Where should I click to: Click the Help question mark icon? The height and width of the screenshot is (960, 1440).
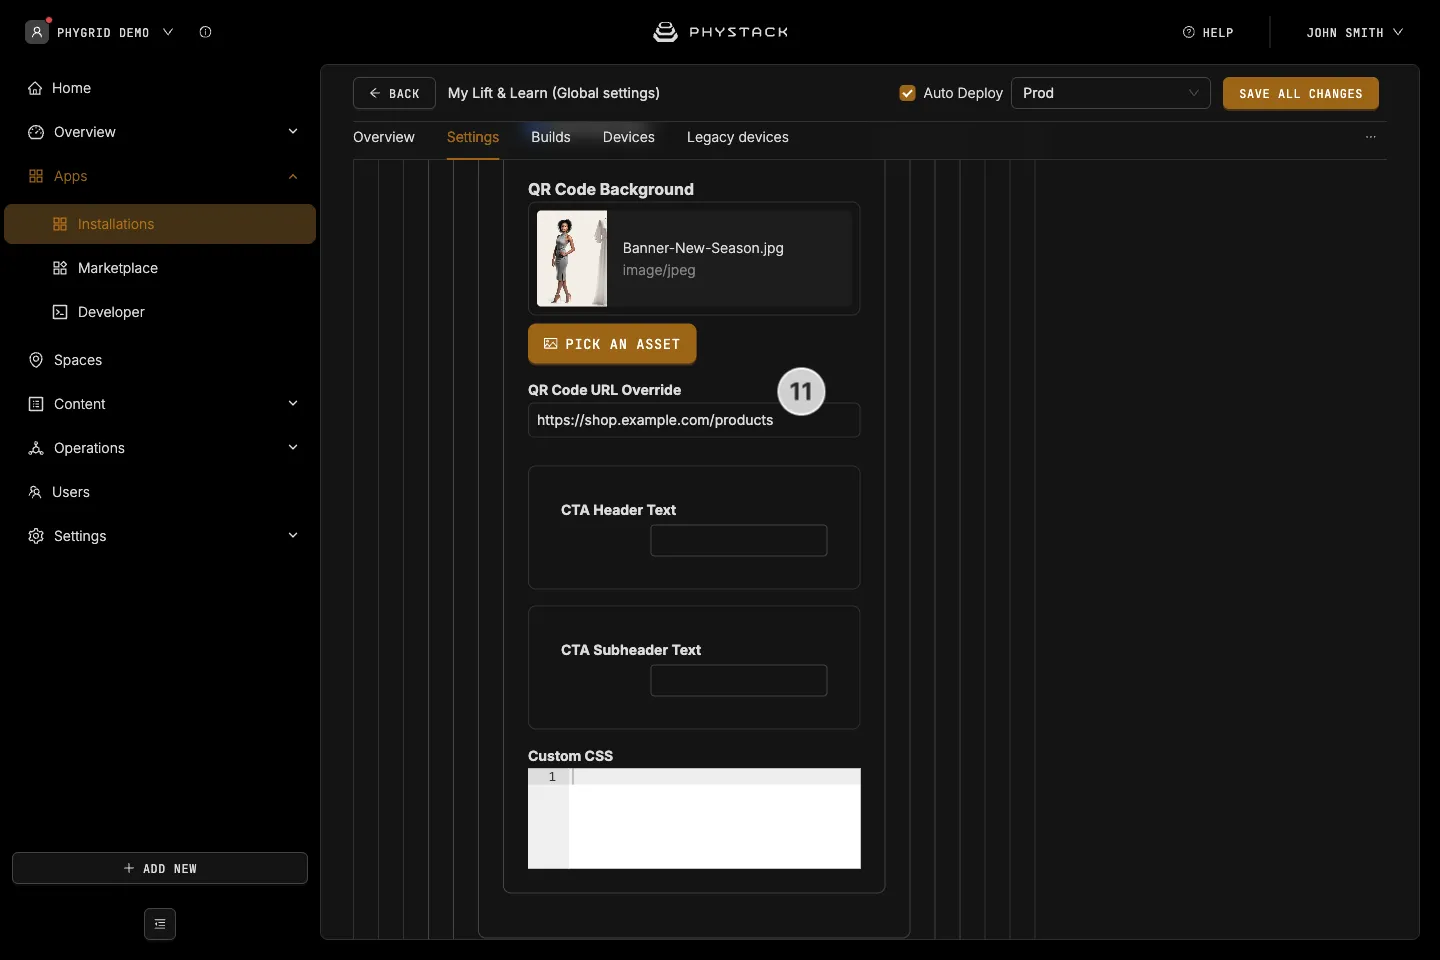[1189, 32]
